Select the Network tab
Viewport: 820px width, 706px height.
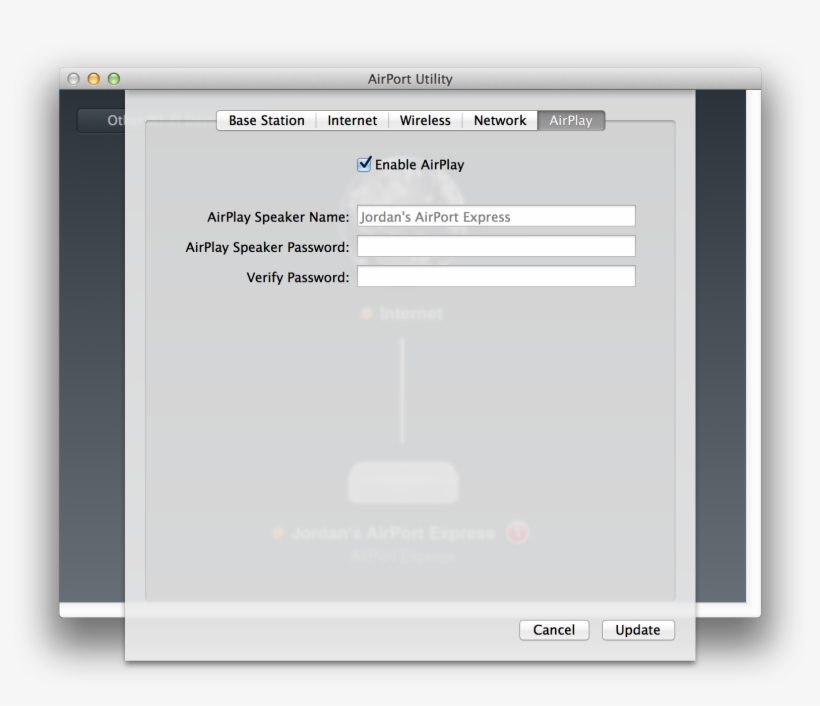(x=499, y=120)
